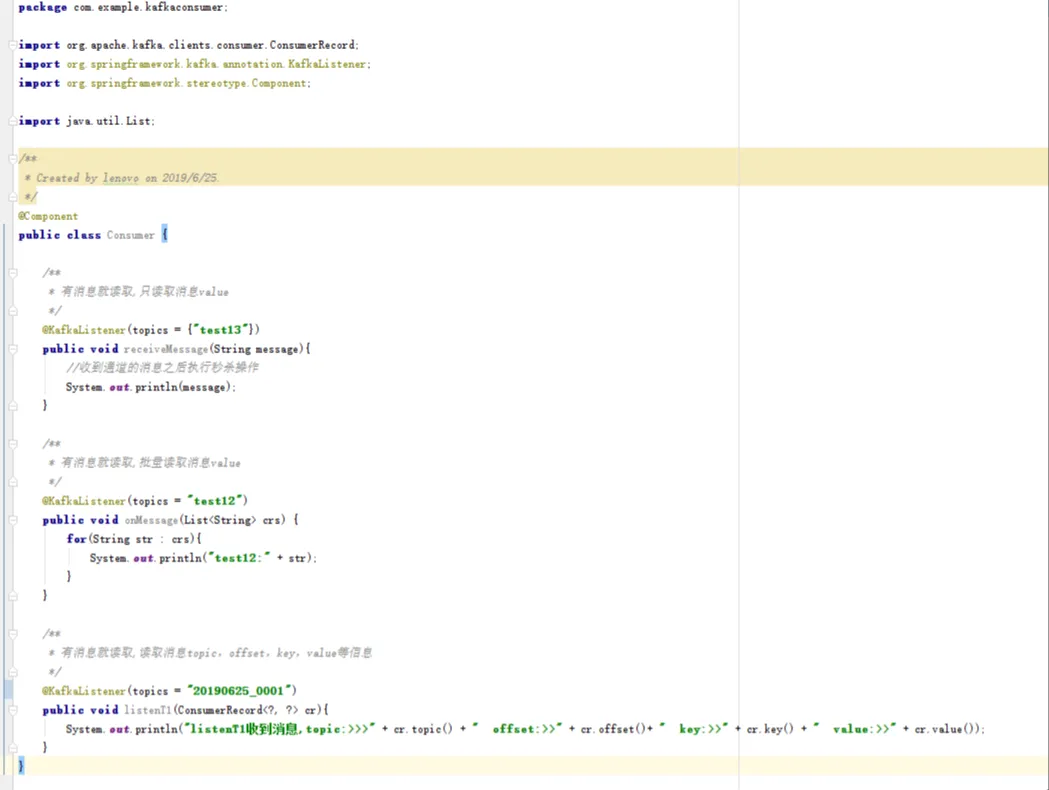Click the listenT1 method name
This screenshot has width=1049, height=790.
148,710
